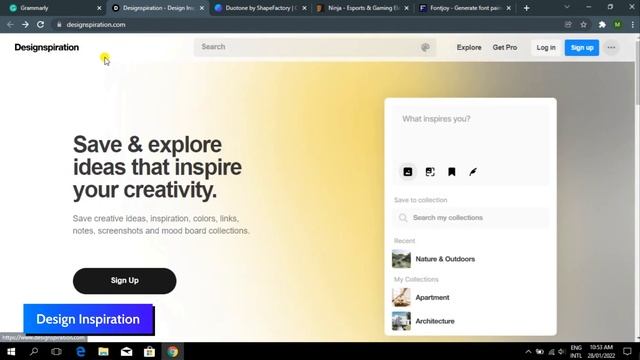Click the Log in button
The height and width of the screenshot is (360, 640).
coord(546,47)
